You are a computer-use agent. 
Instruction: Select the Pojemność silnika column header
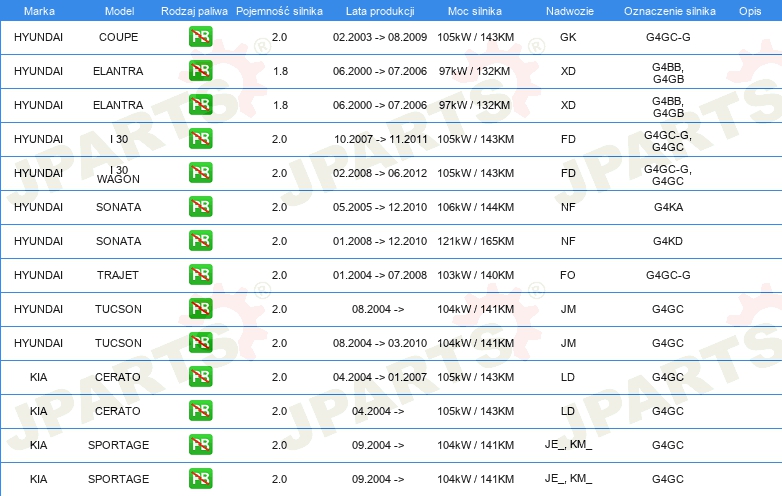coord(279,10)
